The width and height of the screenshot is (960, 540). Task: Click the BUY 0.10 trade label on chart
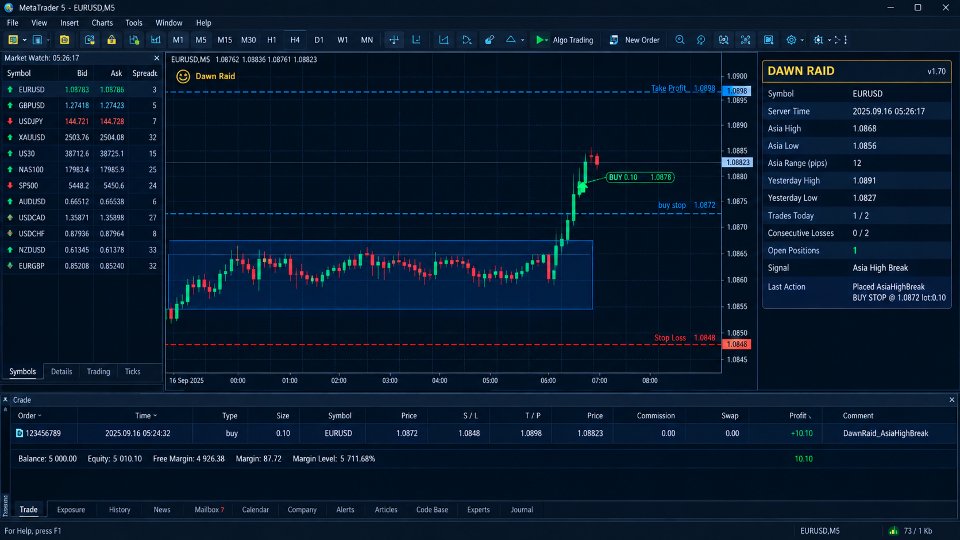640,177
